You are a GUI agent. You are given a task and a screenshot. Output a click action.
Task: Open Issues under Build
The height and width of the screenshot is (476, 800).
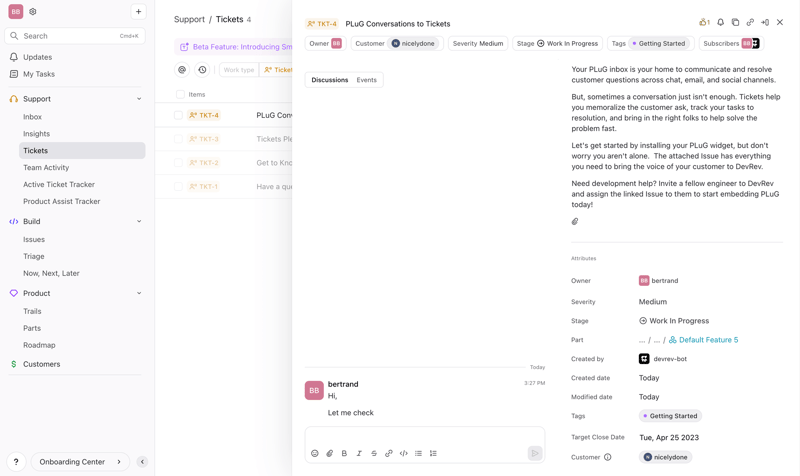34,239
